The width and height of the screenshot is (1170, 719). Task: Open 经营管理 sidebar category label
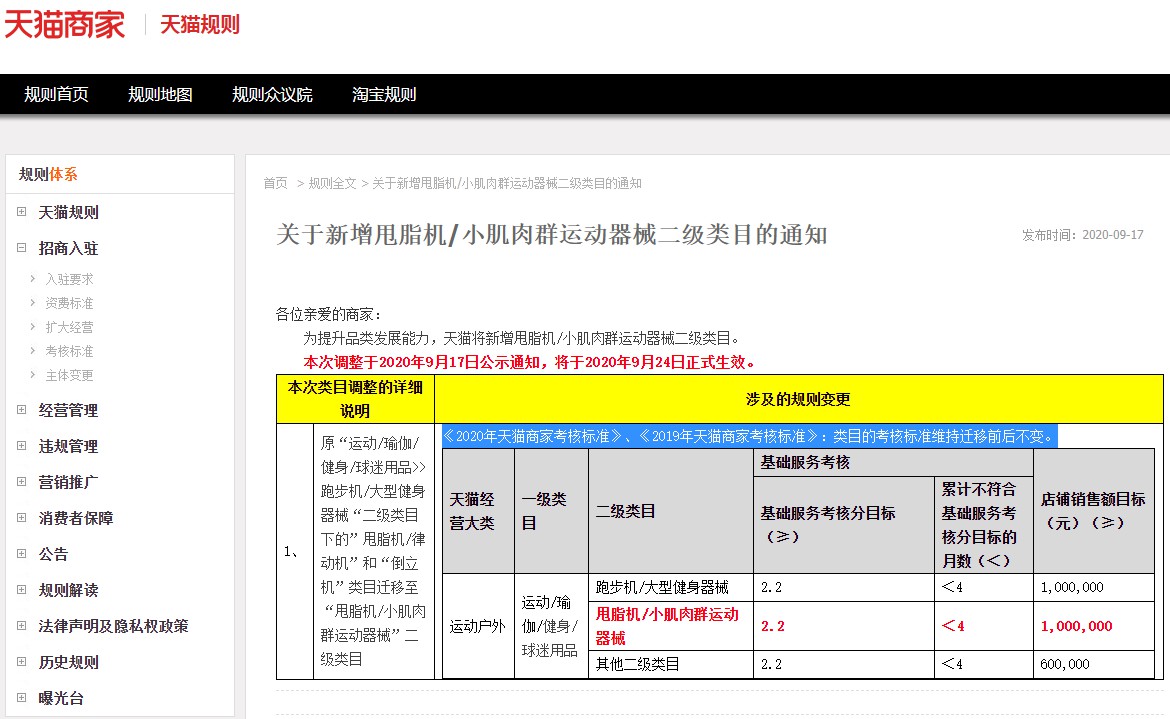[69, 410]
